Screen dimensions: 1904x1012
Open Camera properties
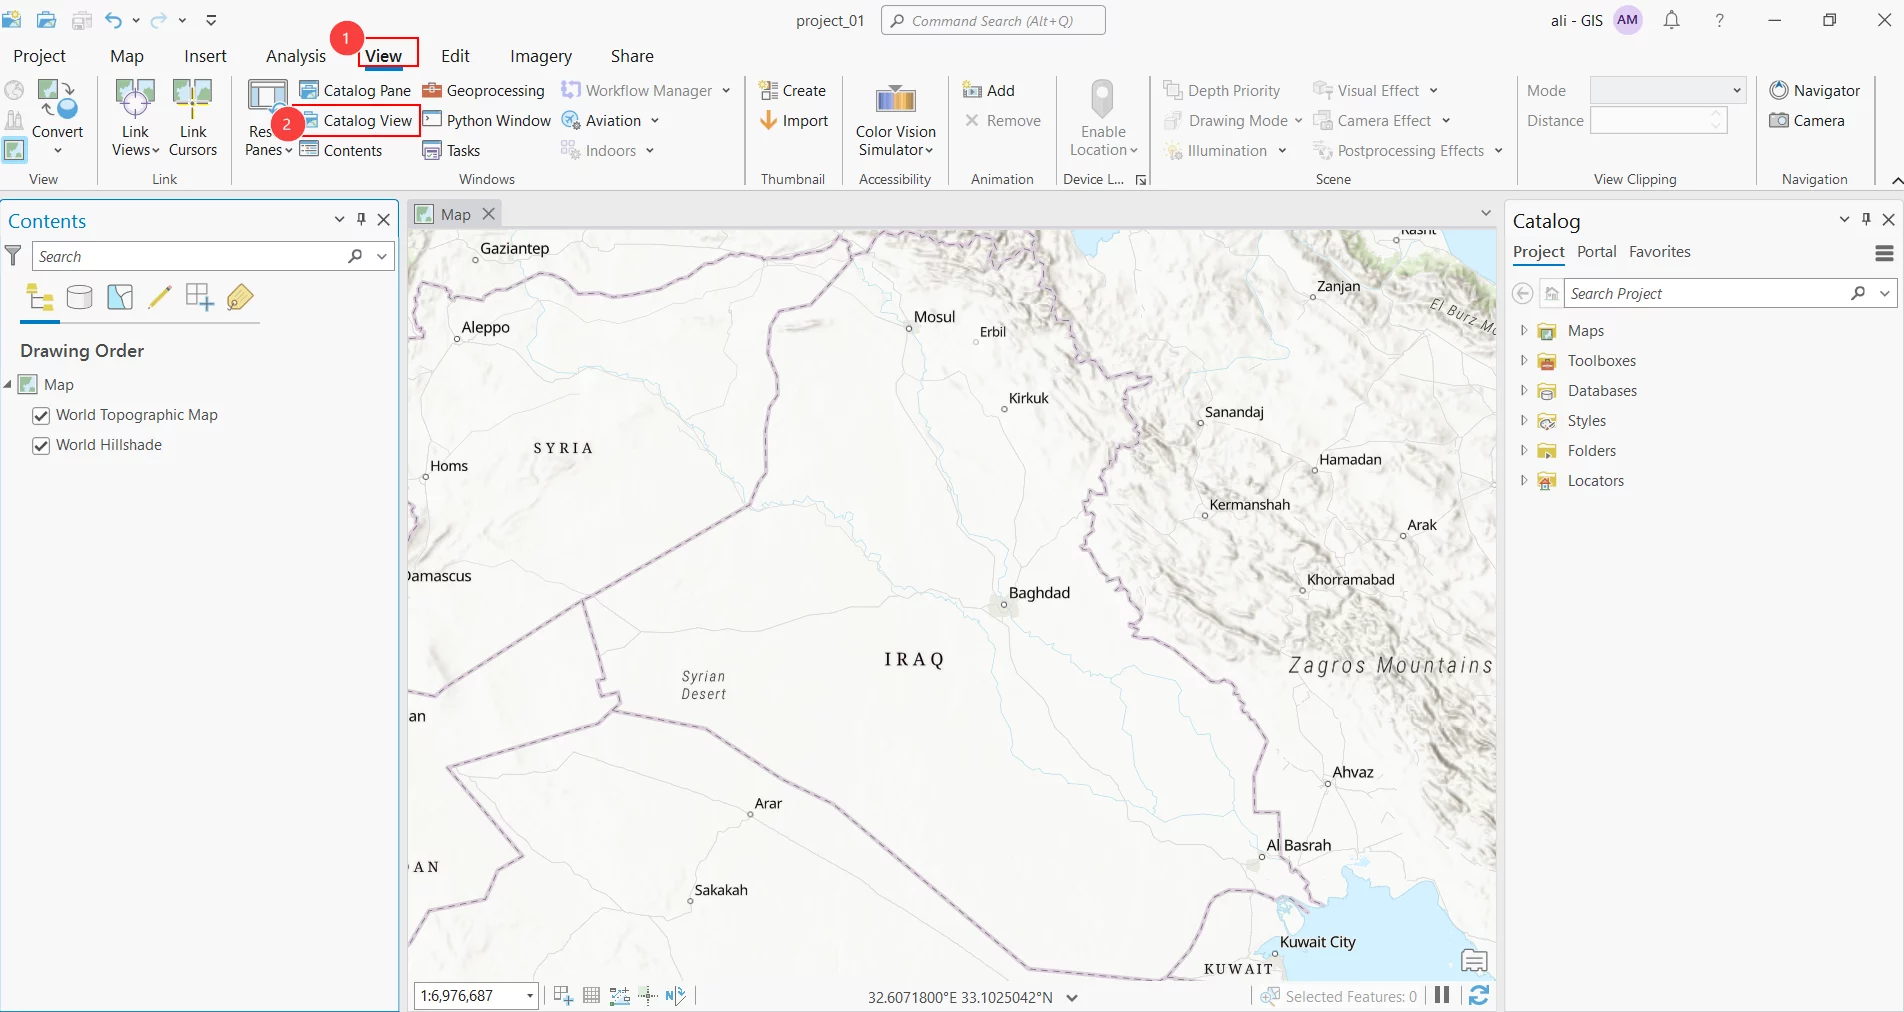(x=1807, y=120)
